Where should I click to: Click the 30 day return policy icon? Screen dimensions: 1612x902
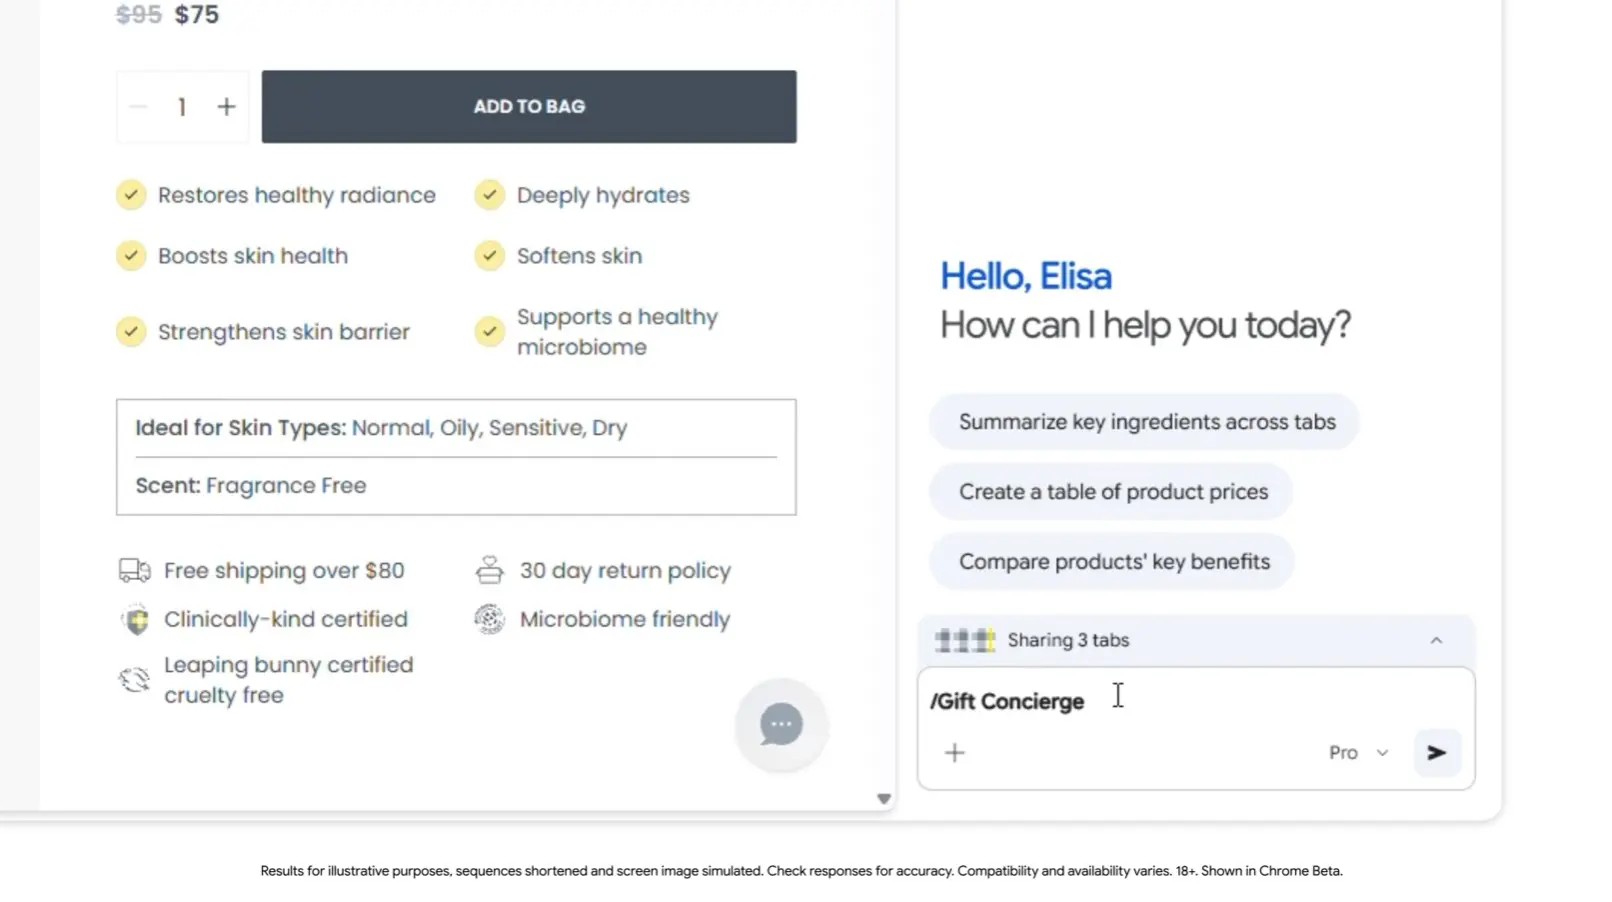[x=489, y=570]
